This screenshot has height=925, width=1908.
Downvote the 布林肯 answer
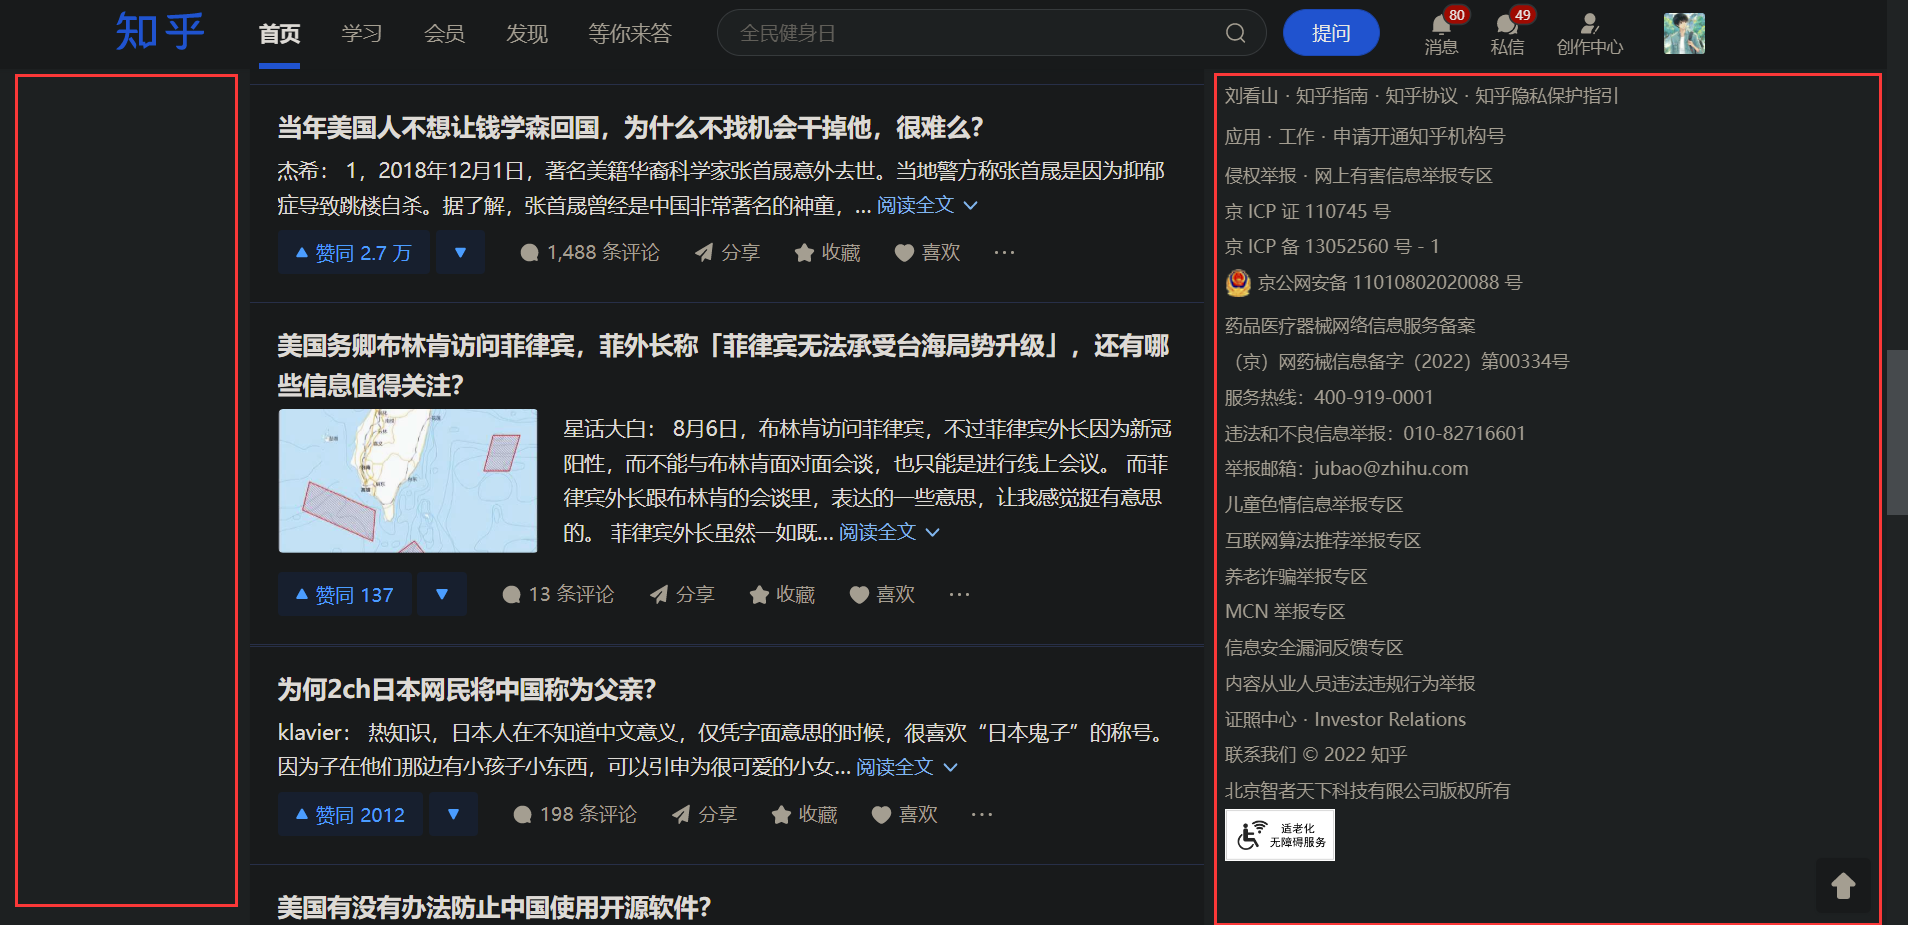tap(442, 594)
